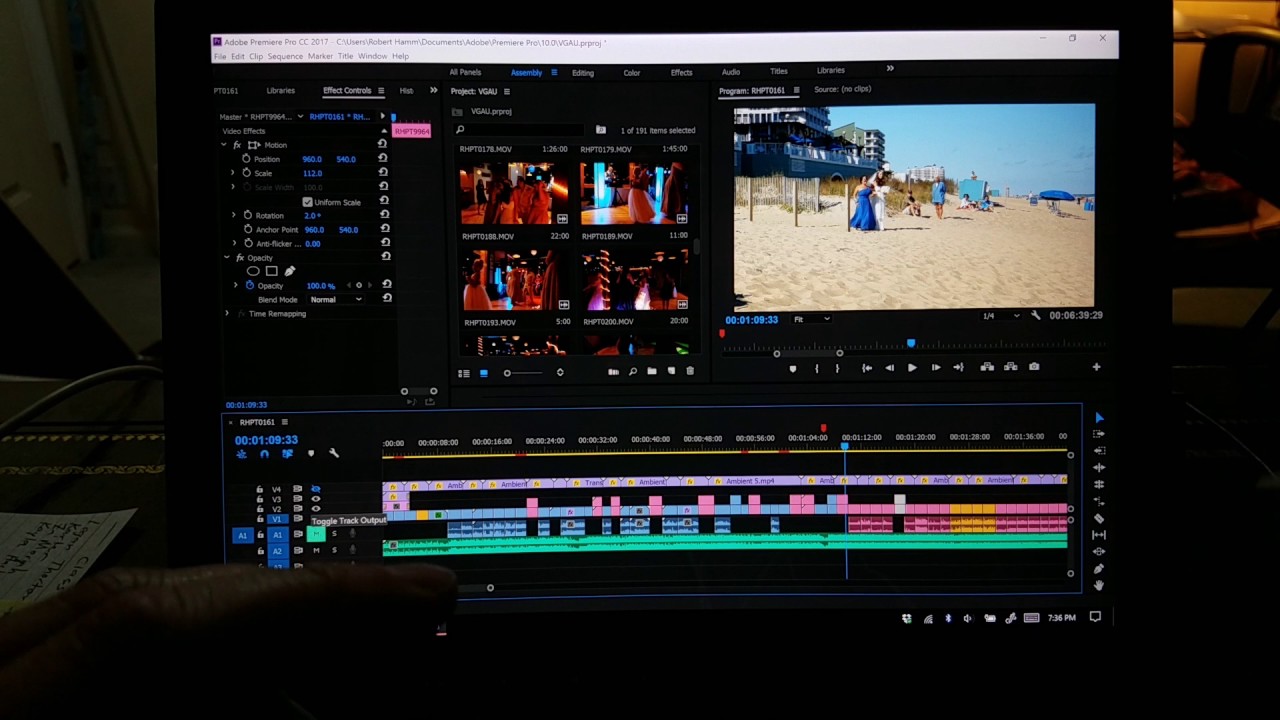Click volume icon in Windows tray
The height and width of the screenshot is (720, 1280).
(967, 618)
